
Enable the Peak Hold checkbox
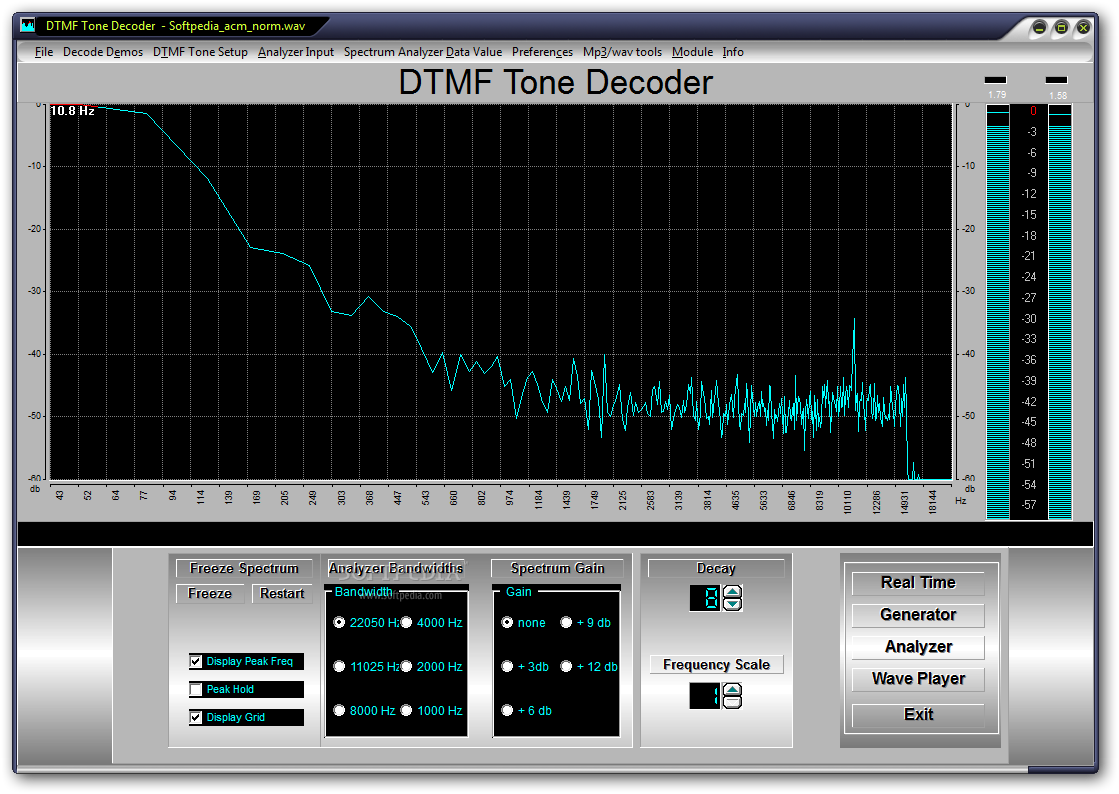click(196, 689)
